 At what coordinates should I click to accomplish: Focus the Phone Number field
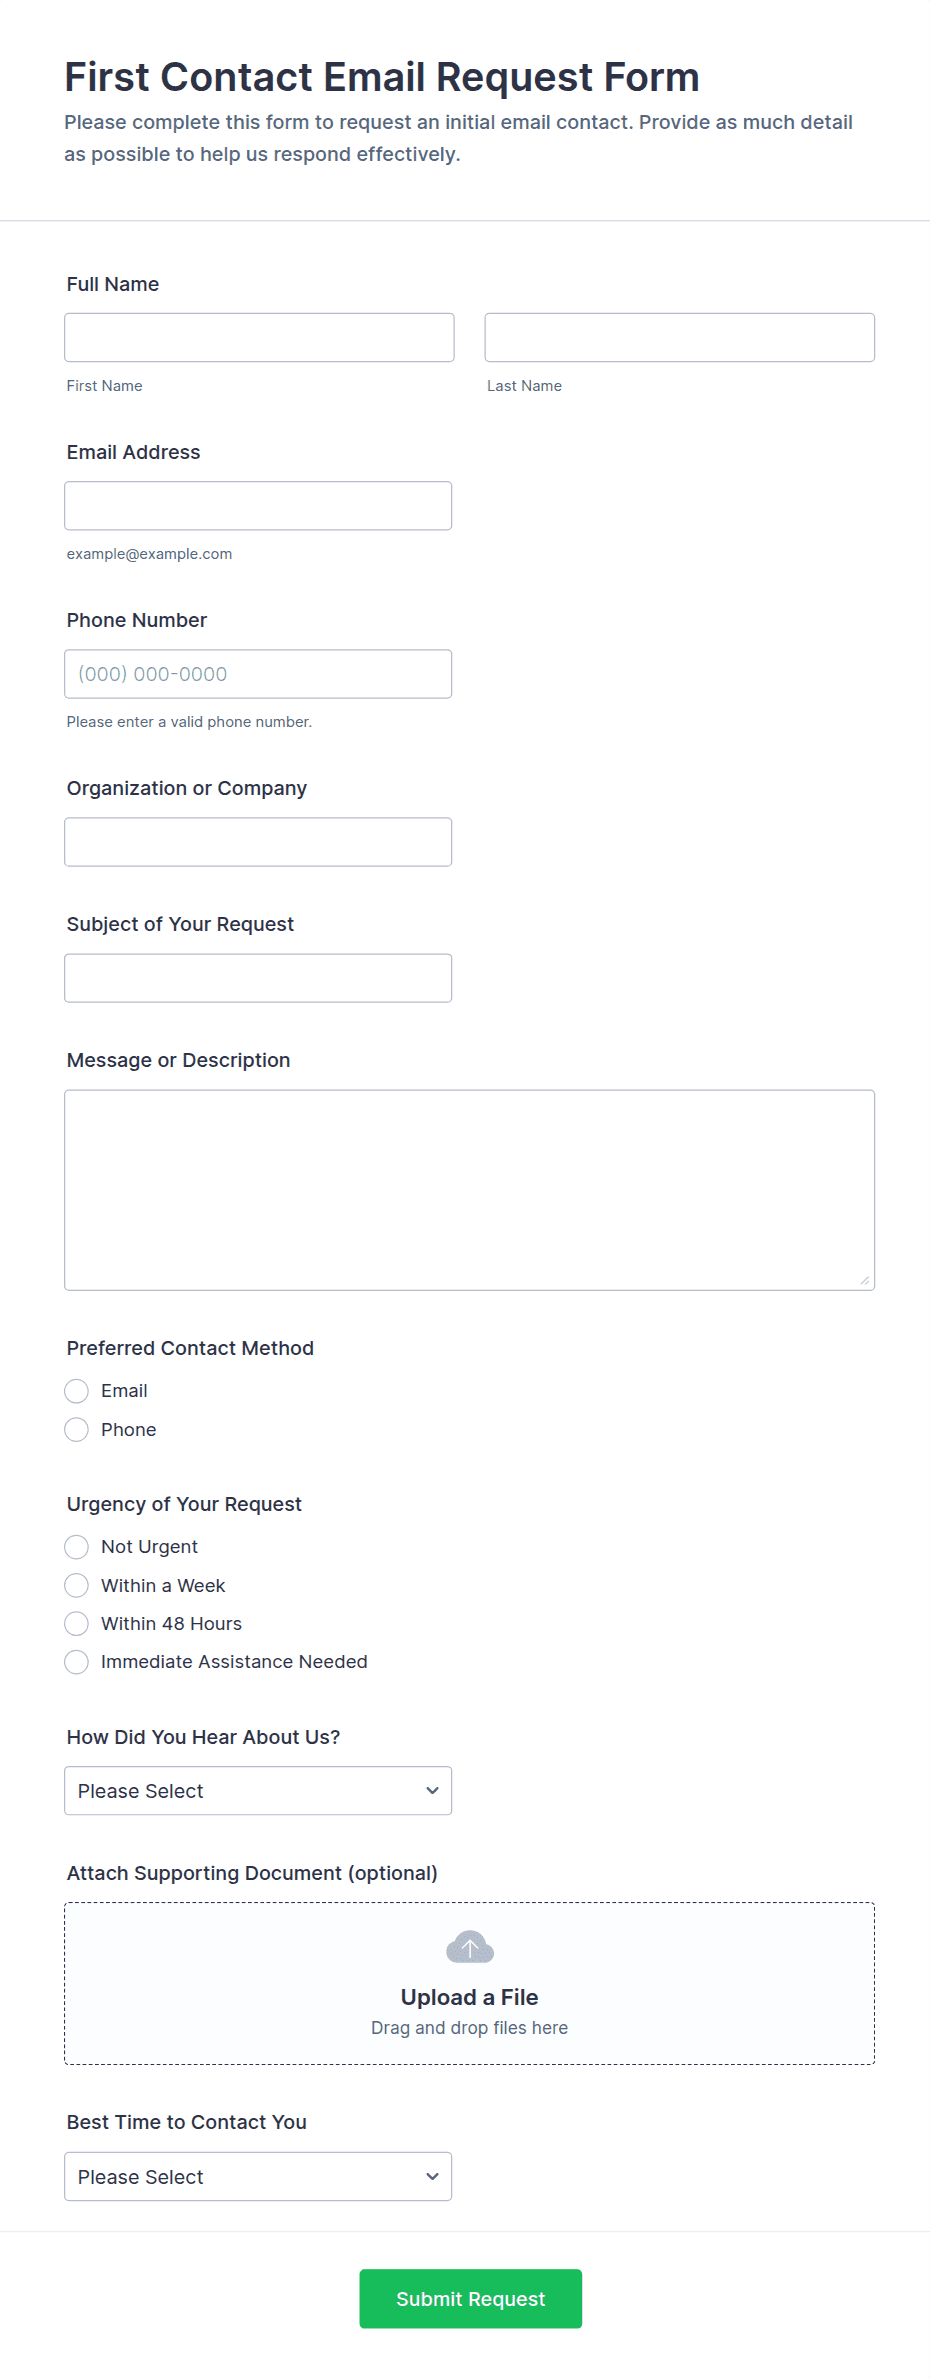click(x=258, y=674)
